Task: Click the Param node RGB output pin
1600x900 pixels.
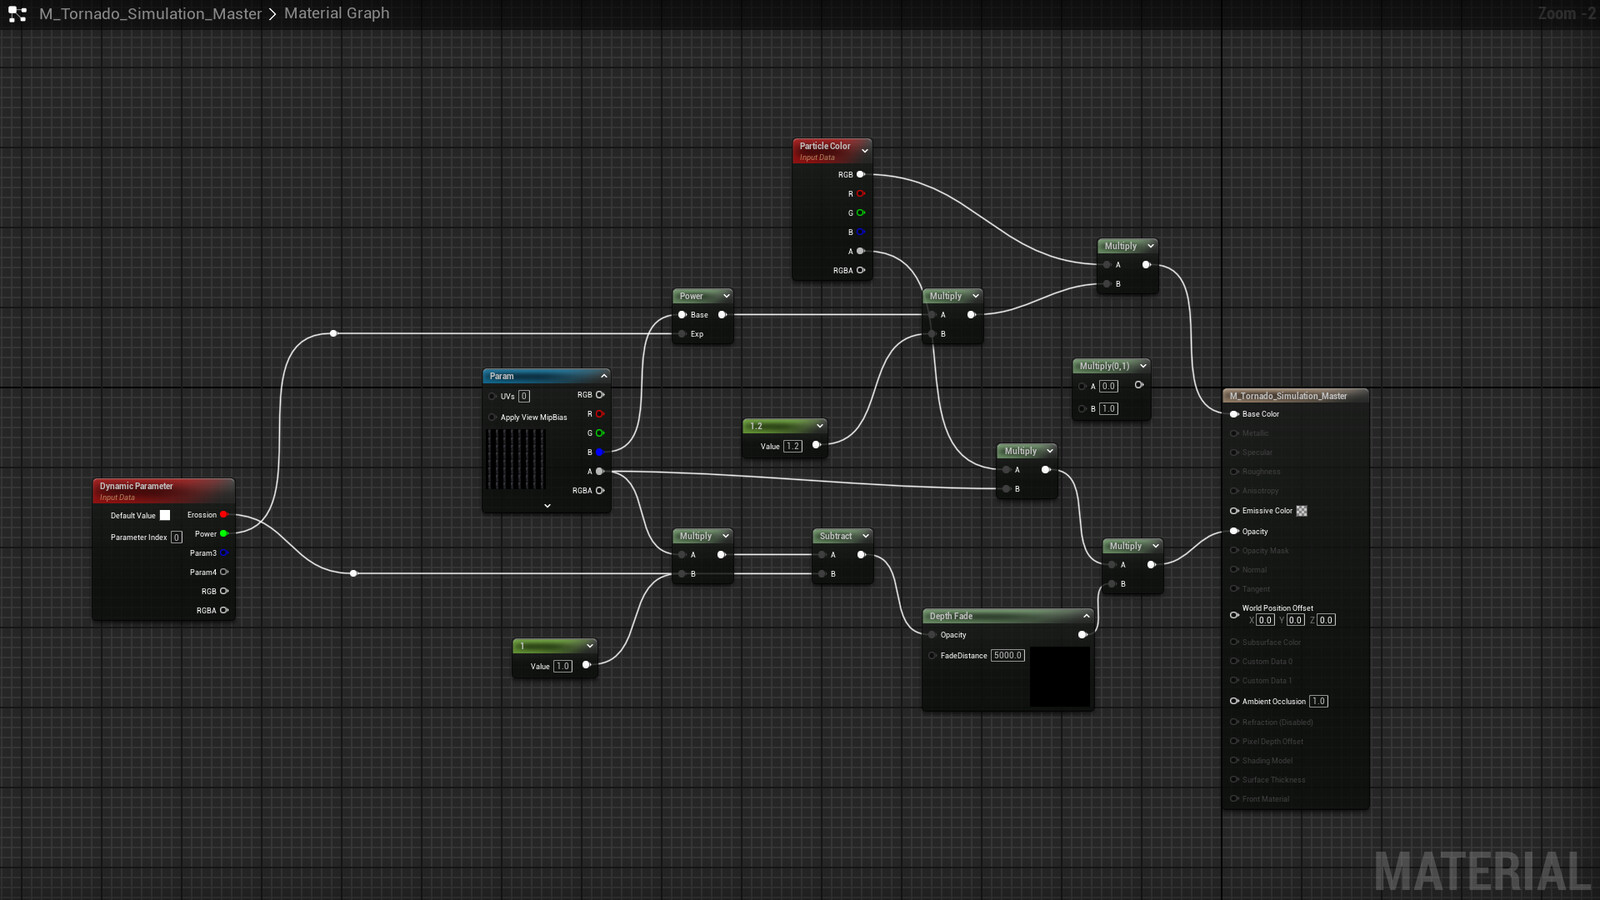Action: (600, 395)
